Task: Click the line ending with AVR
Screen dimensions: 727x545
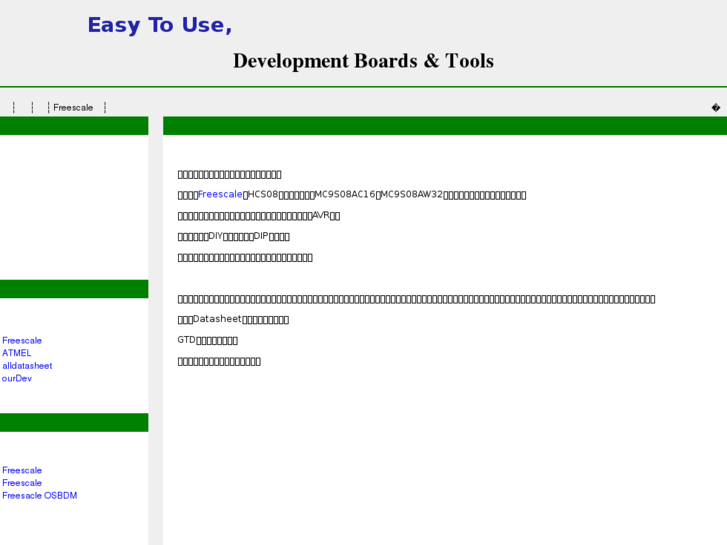Action: click(x=259, y=215)
